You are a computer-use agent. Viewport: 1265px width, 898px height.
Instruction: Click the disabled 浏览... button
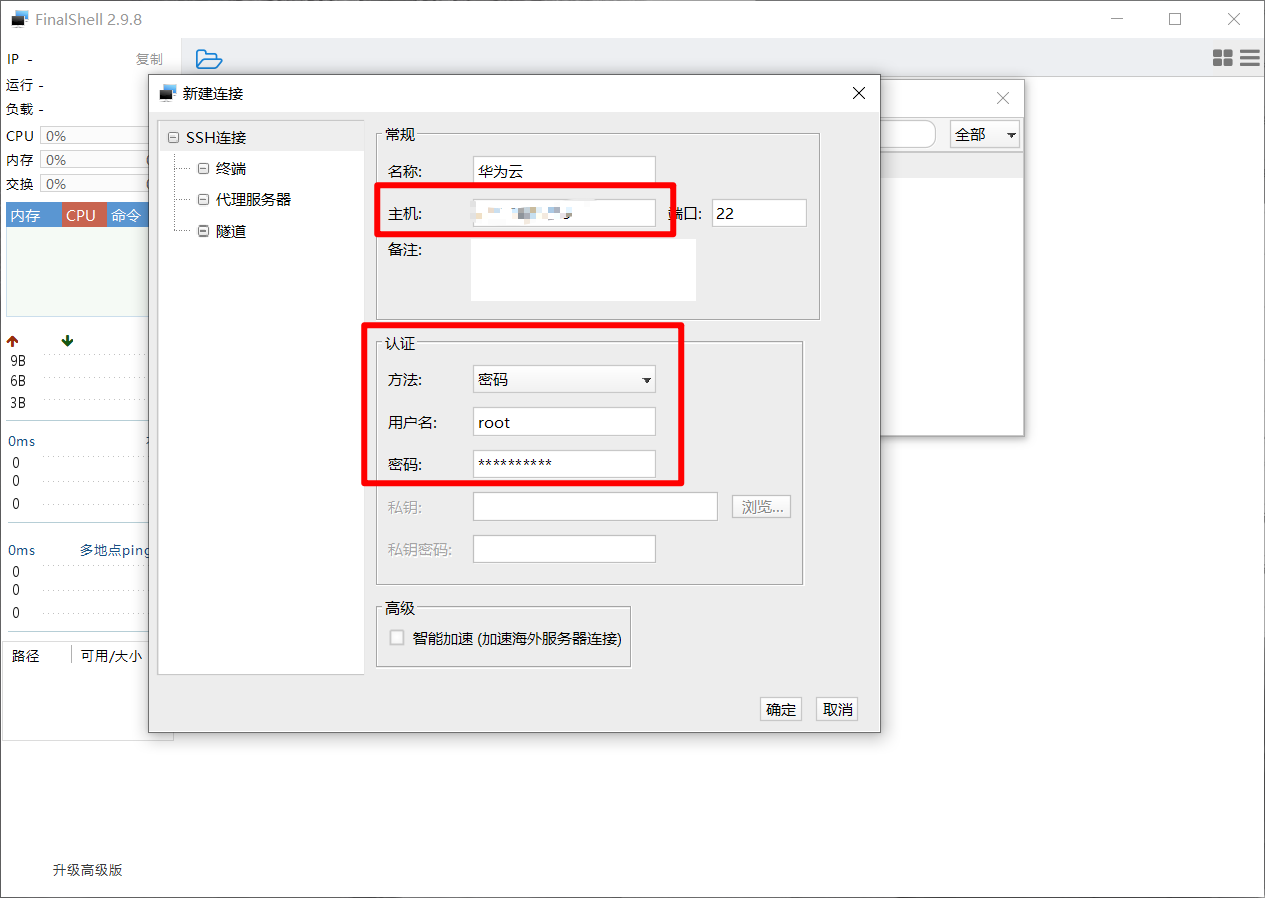pyautogui.click(x=762, y=506)
